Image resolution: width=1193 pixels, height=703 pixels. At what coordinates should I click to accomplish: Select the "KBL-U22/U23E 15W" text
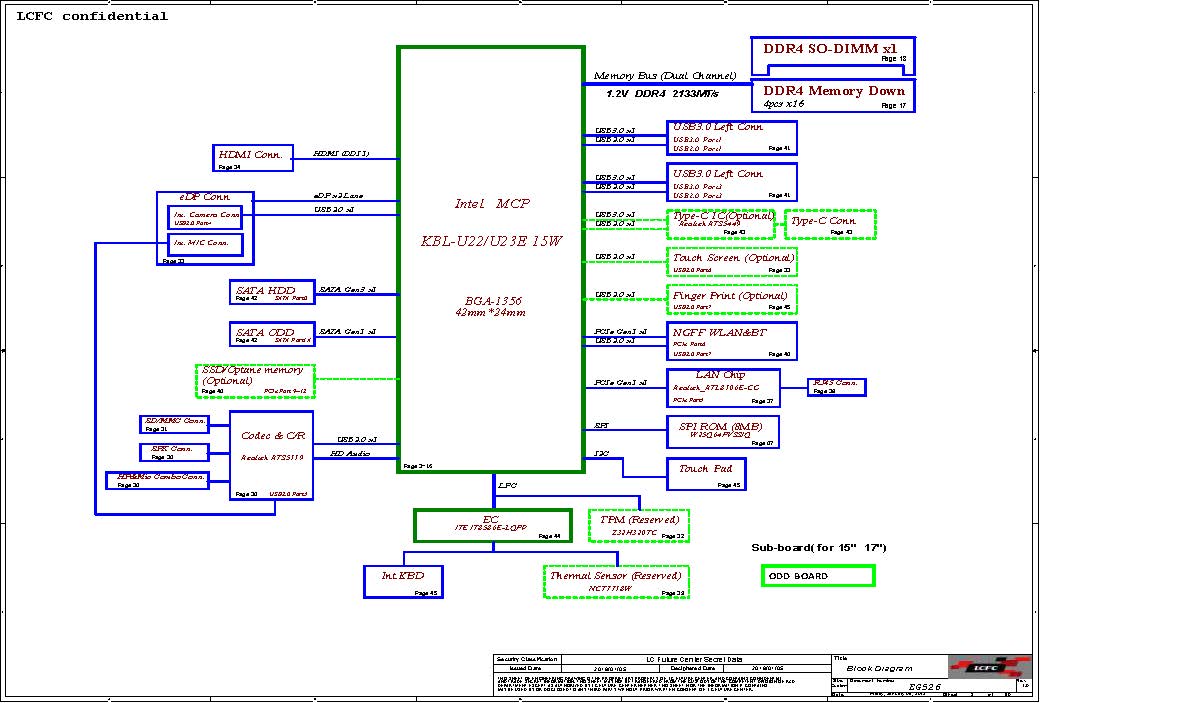point(491,240)
